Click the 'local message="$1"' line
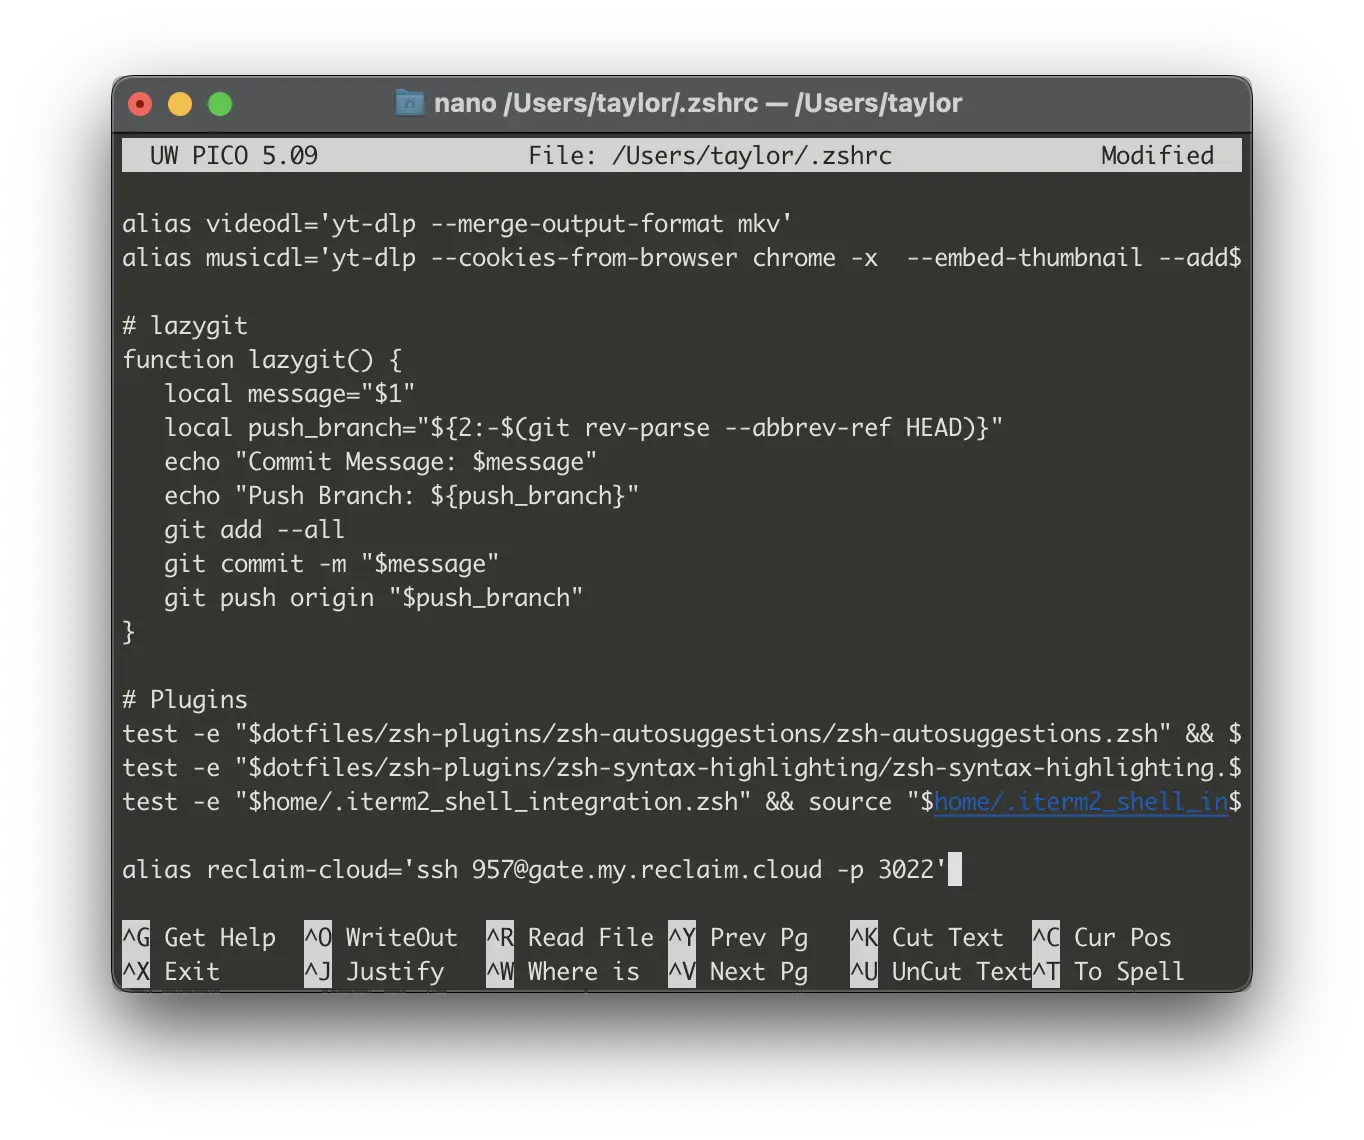This screenshot has height=1140, width=1364. [x=290, y=394]
